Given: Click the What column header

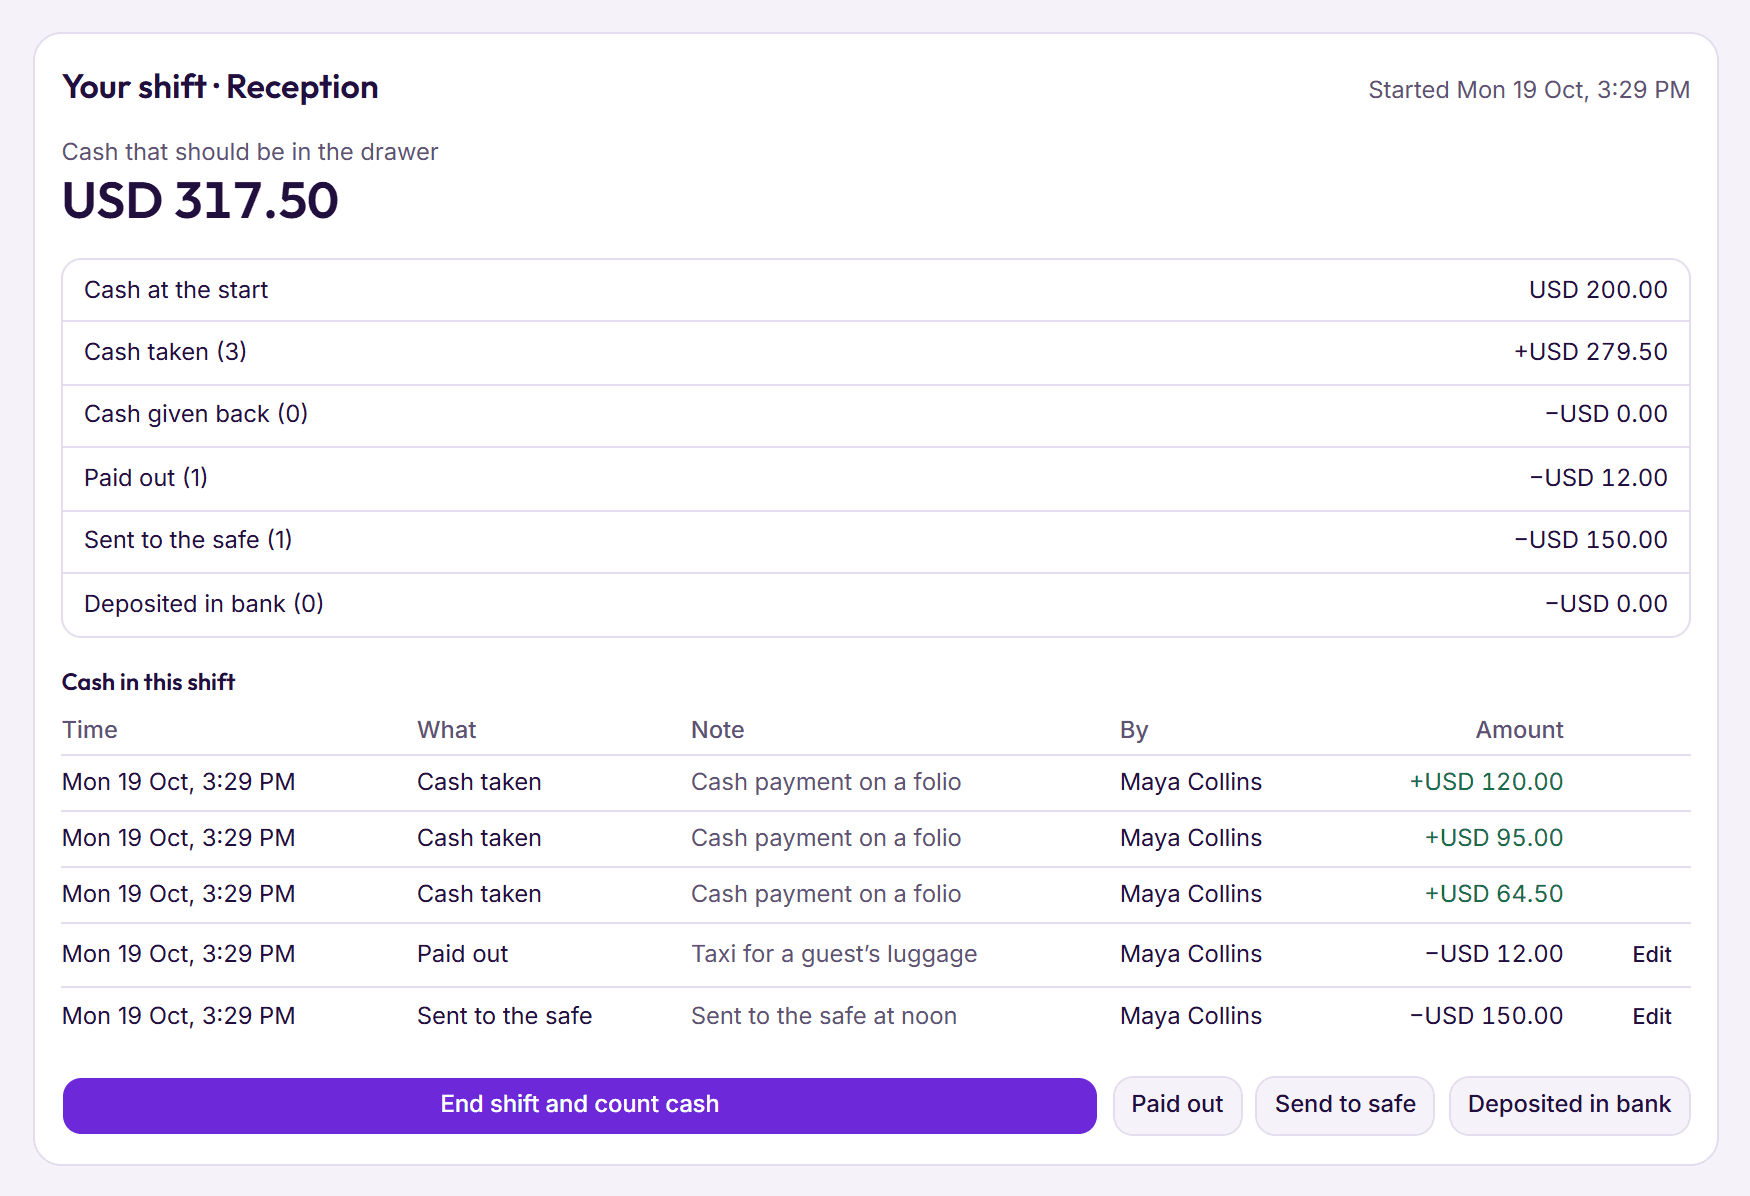Looking at the screenshot, I should click(x=447, y=730).
